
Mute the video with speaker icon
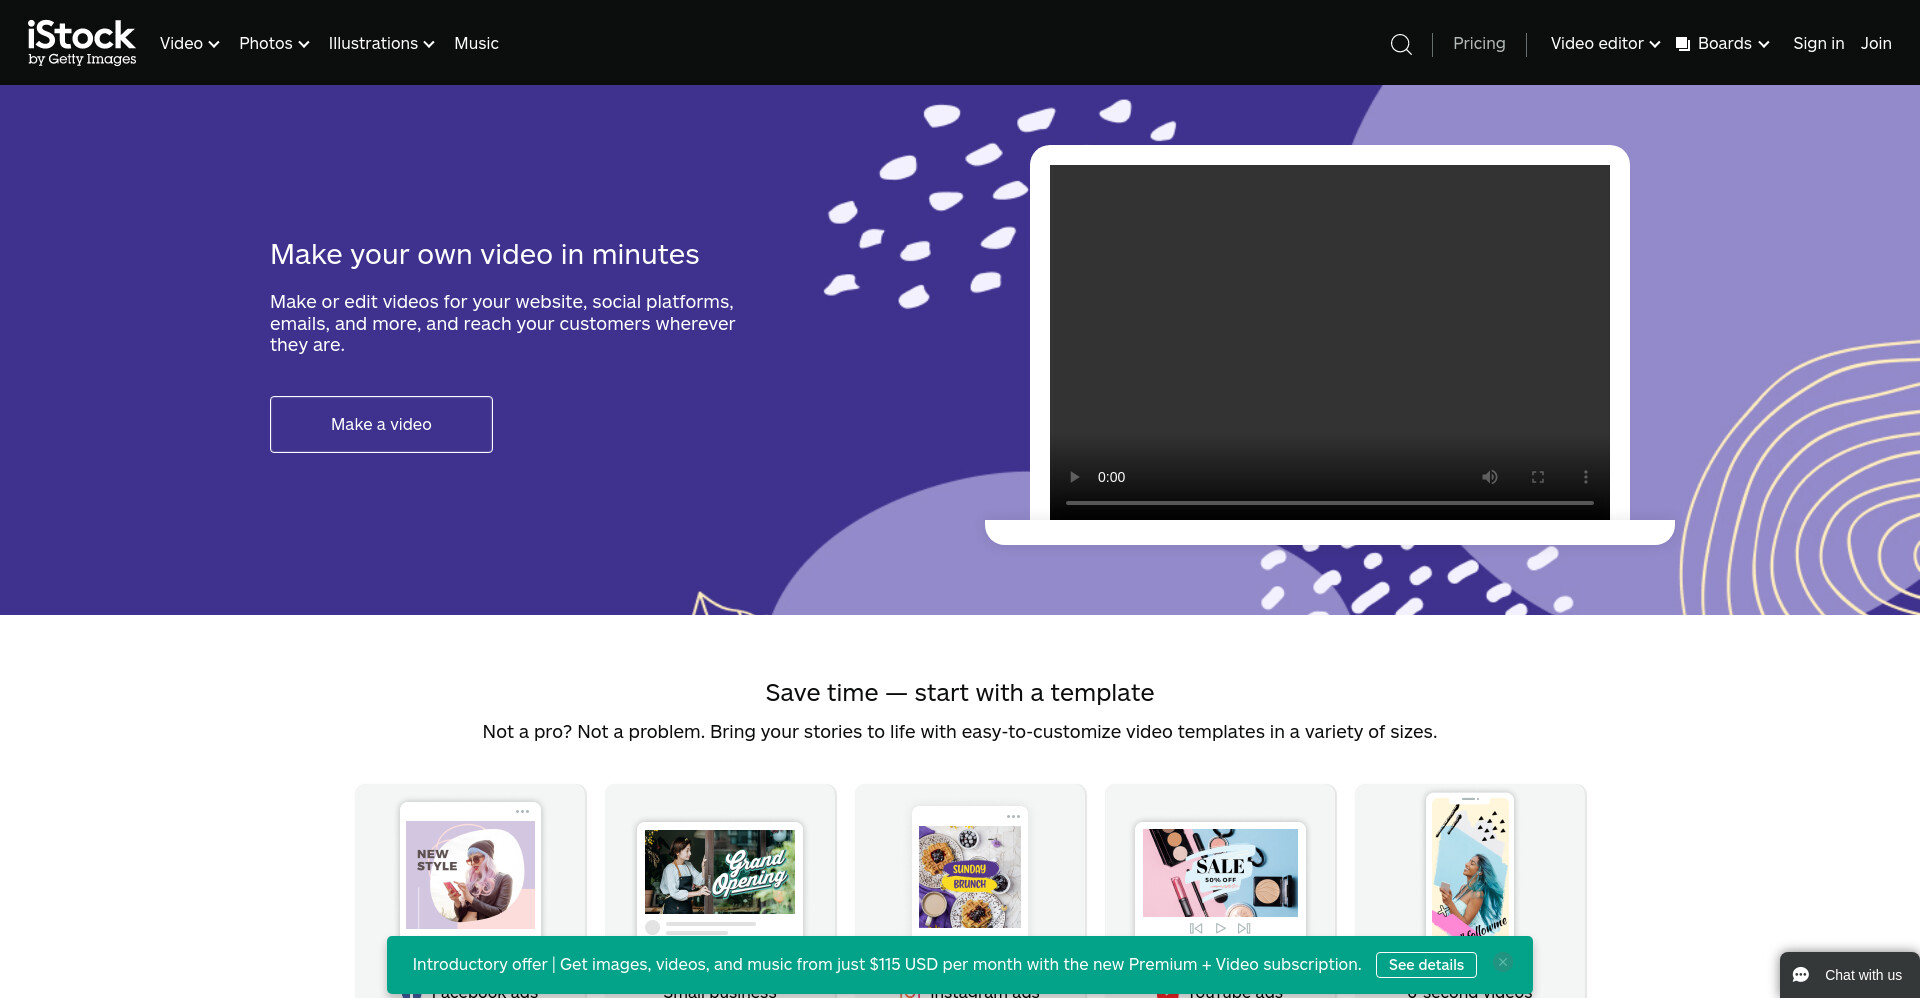(1490, 477)
